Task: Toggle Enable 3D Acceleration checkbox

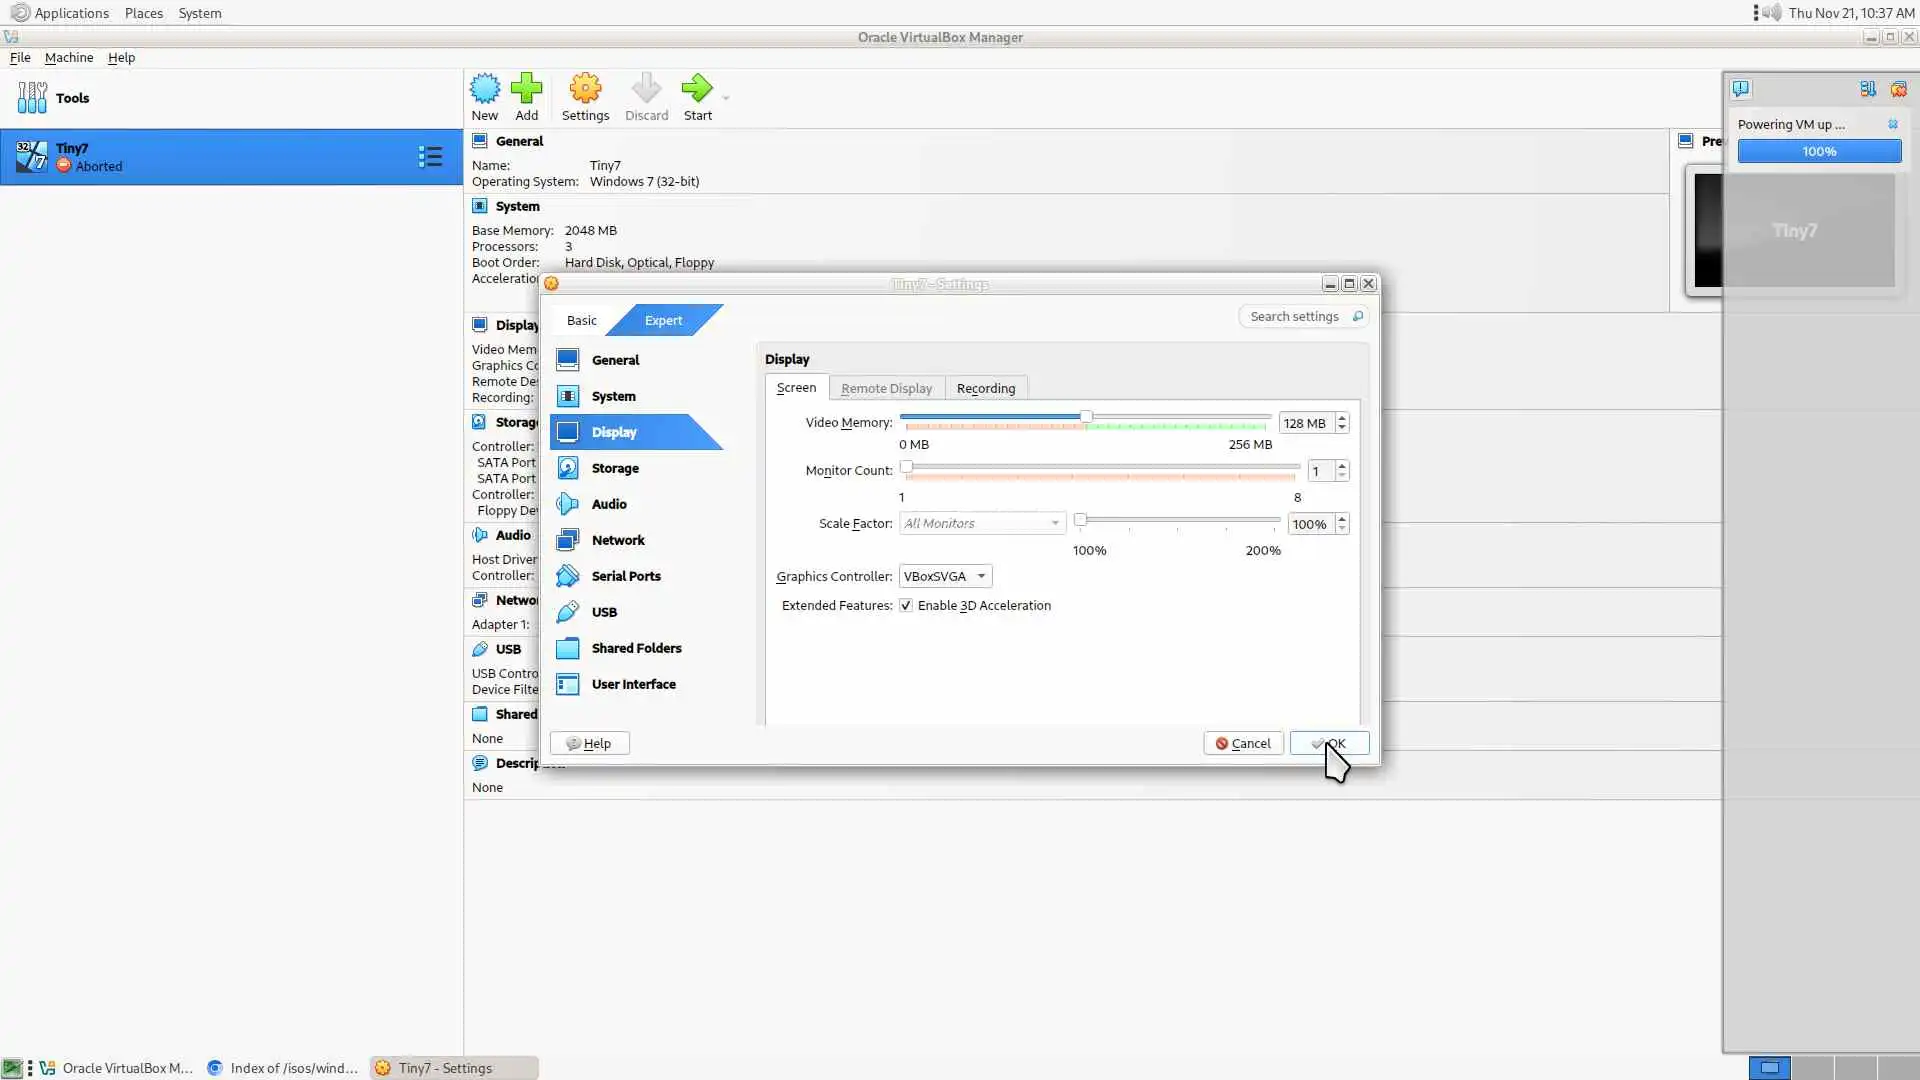Action: click(906, 606)
